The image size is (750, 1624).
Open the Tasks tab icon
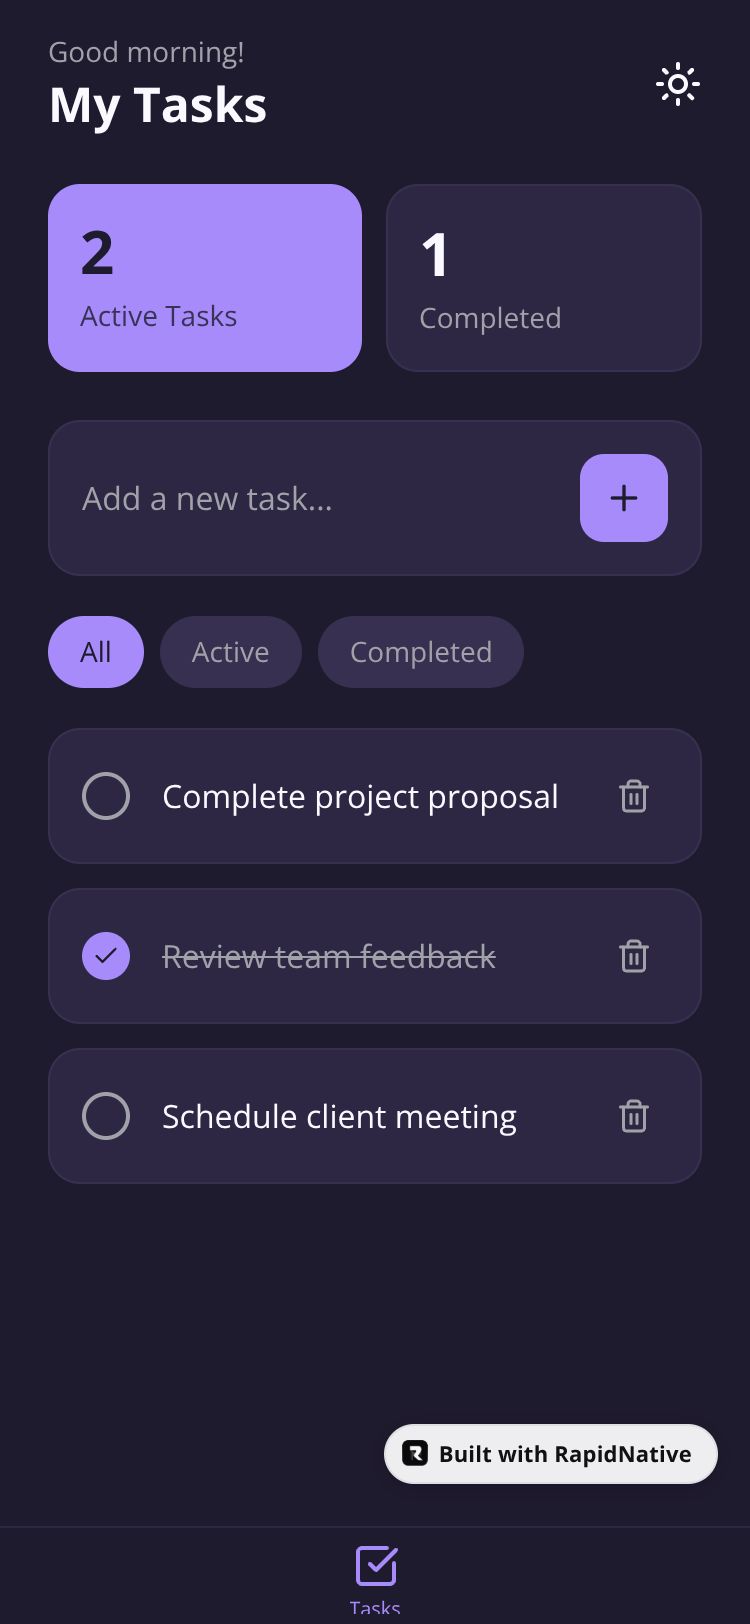[x=376, y=1568]
